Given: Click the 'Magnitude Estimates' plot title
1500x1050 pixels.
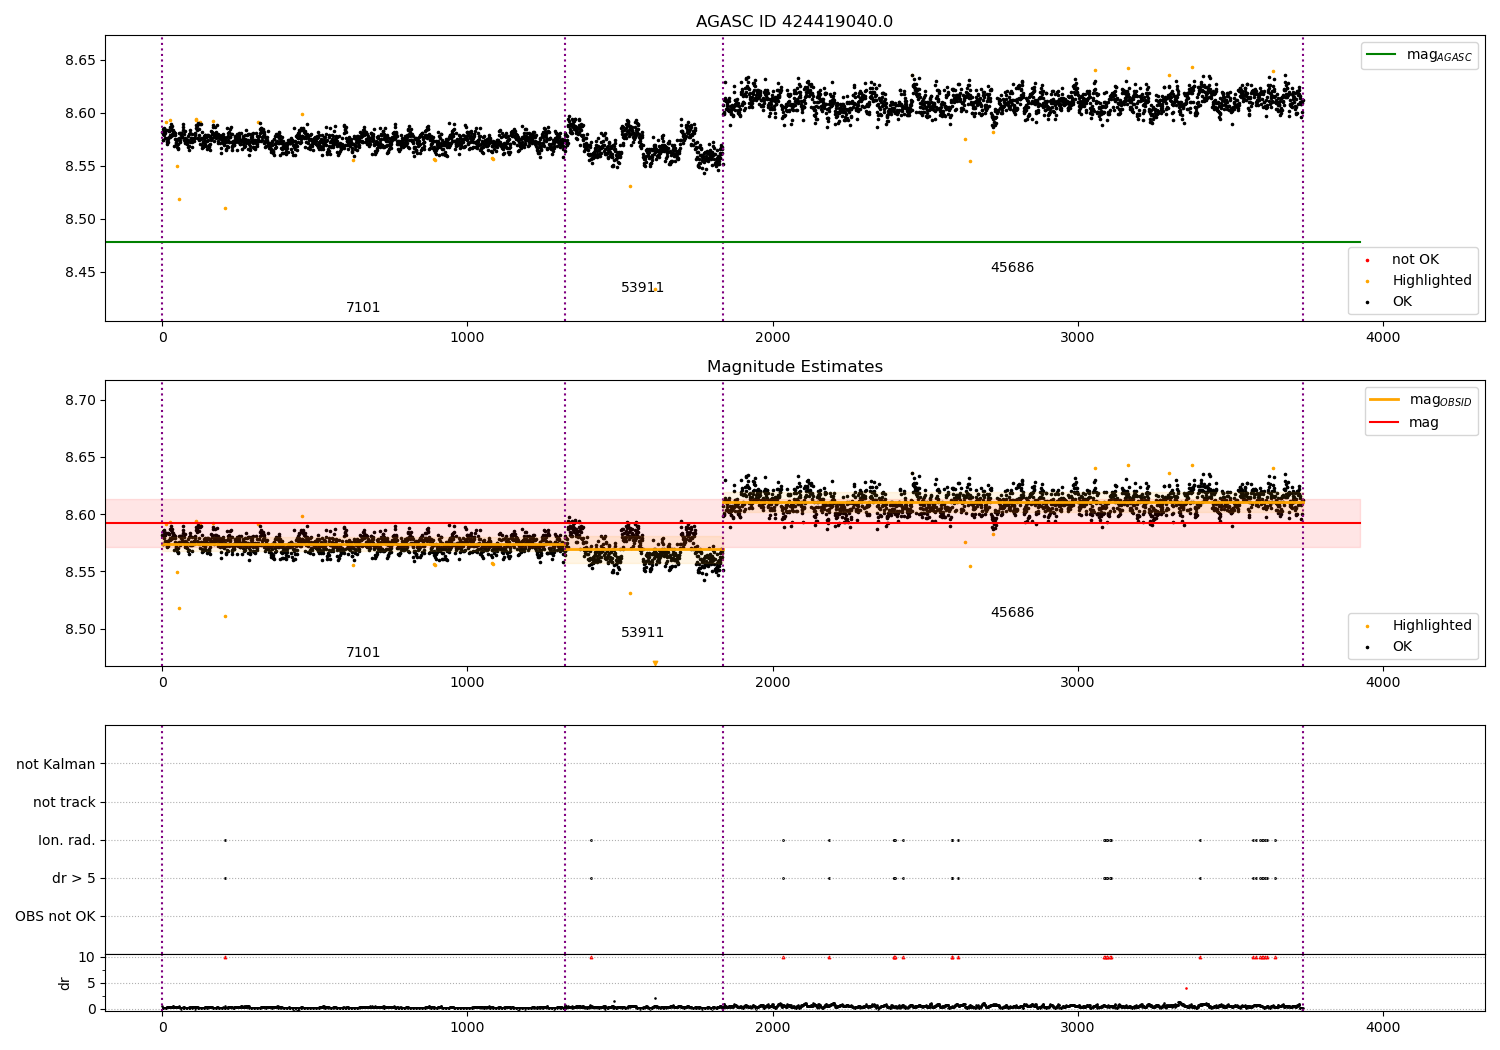Looking at the screenshot, I should [x=794, y=367].
